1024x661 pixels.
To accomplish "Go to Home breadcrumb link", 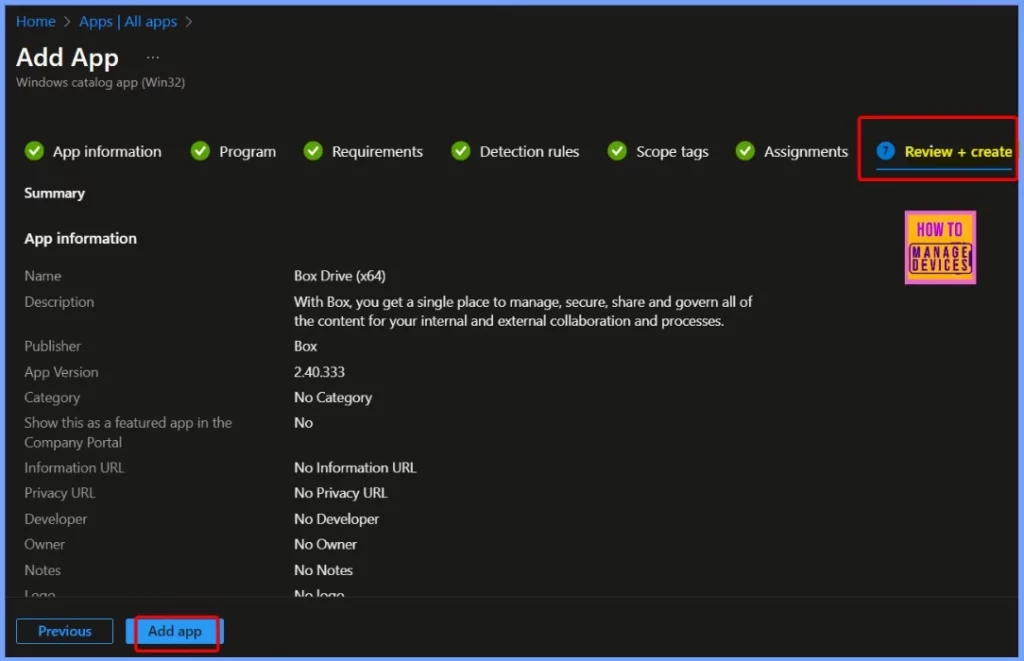I will [36, 22].
